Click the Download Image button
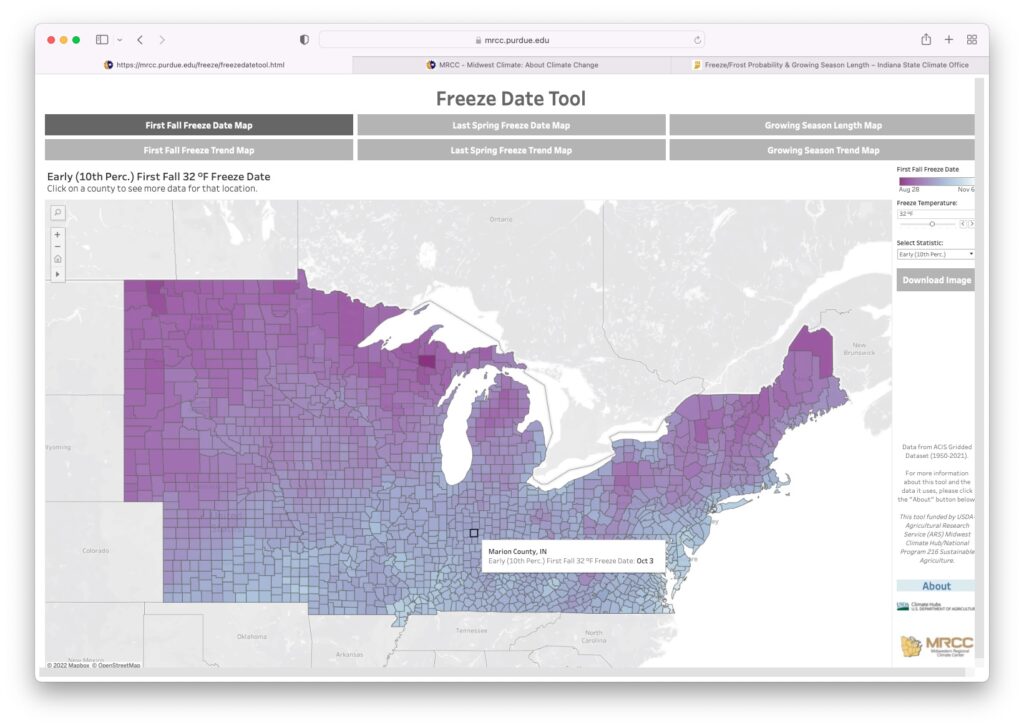Screen dimensions: 1024x728 tap(935, 280)
